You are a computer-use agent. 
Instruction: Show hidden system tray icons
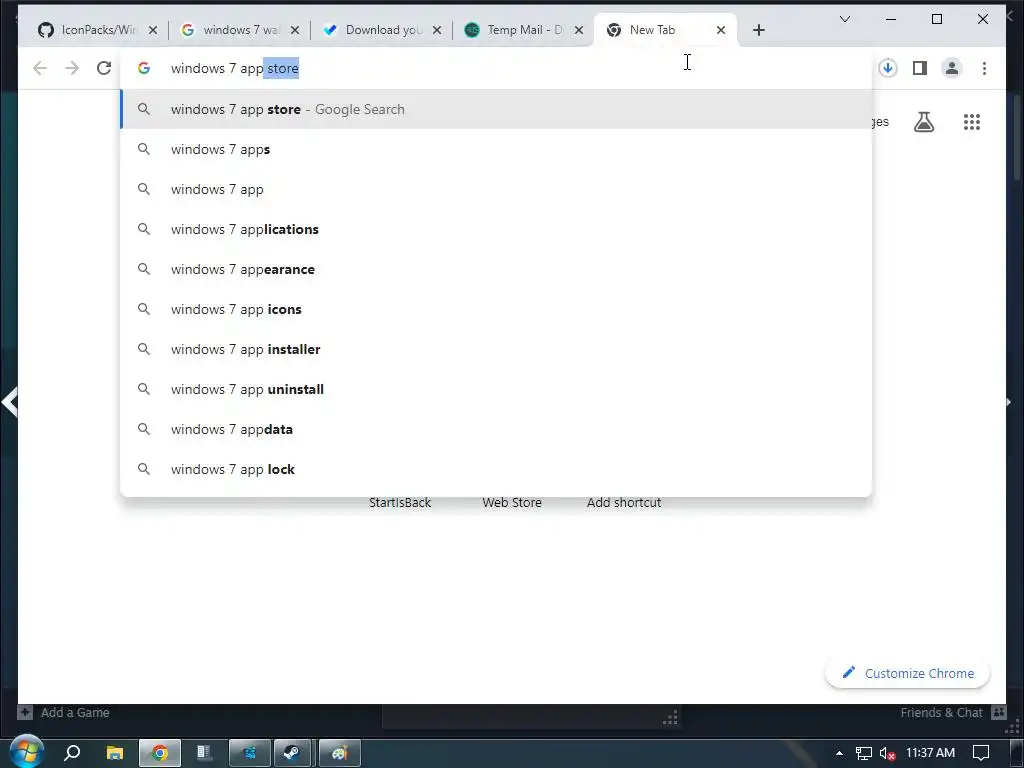839,753
